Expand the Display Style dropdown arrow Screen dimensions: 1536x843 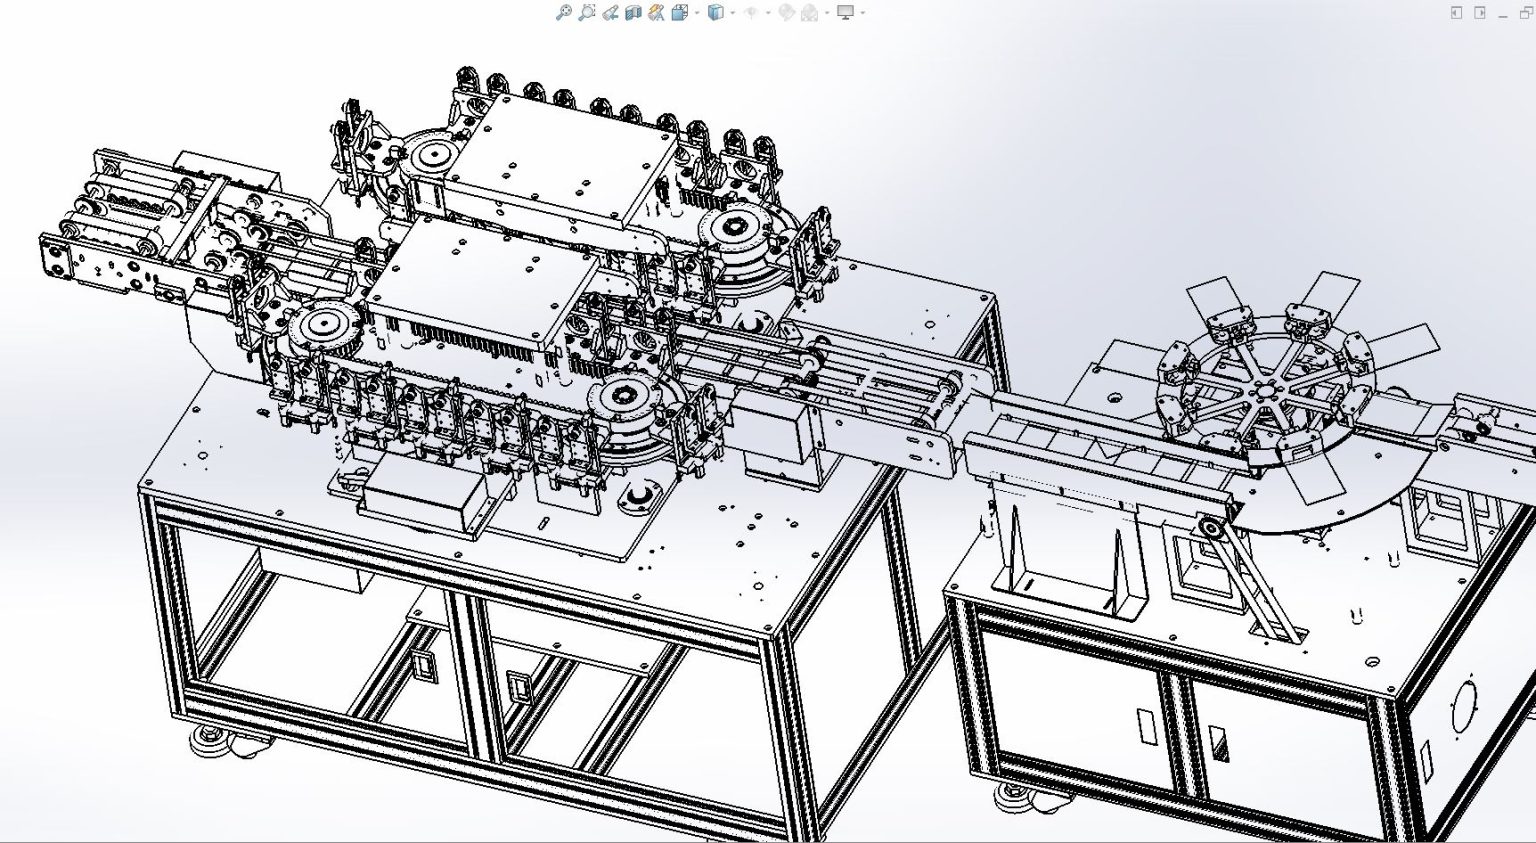tap(731, 13)
